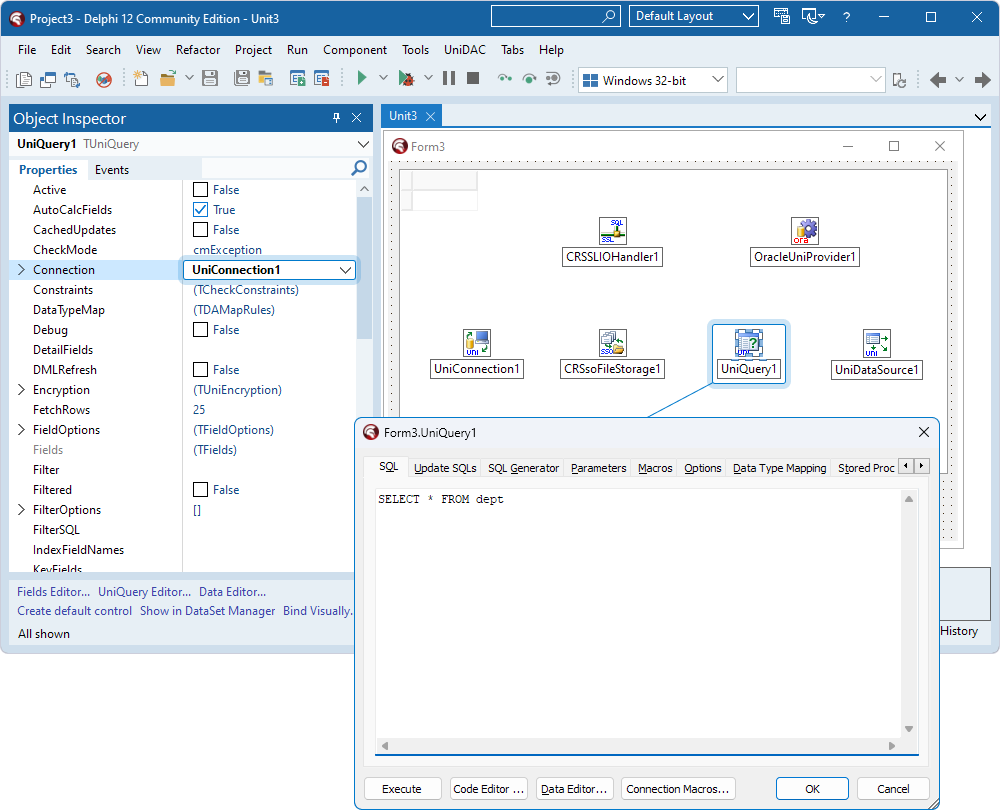Select the UniDataSource1 component

[x=876, y=343]
